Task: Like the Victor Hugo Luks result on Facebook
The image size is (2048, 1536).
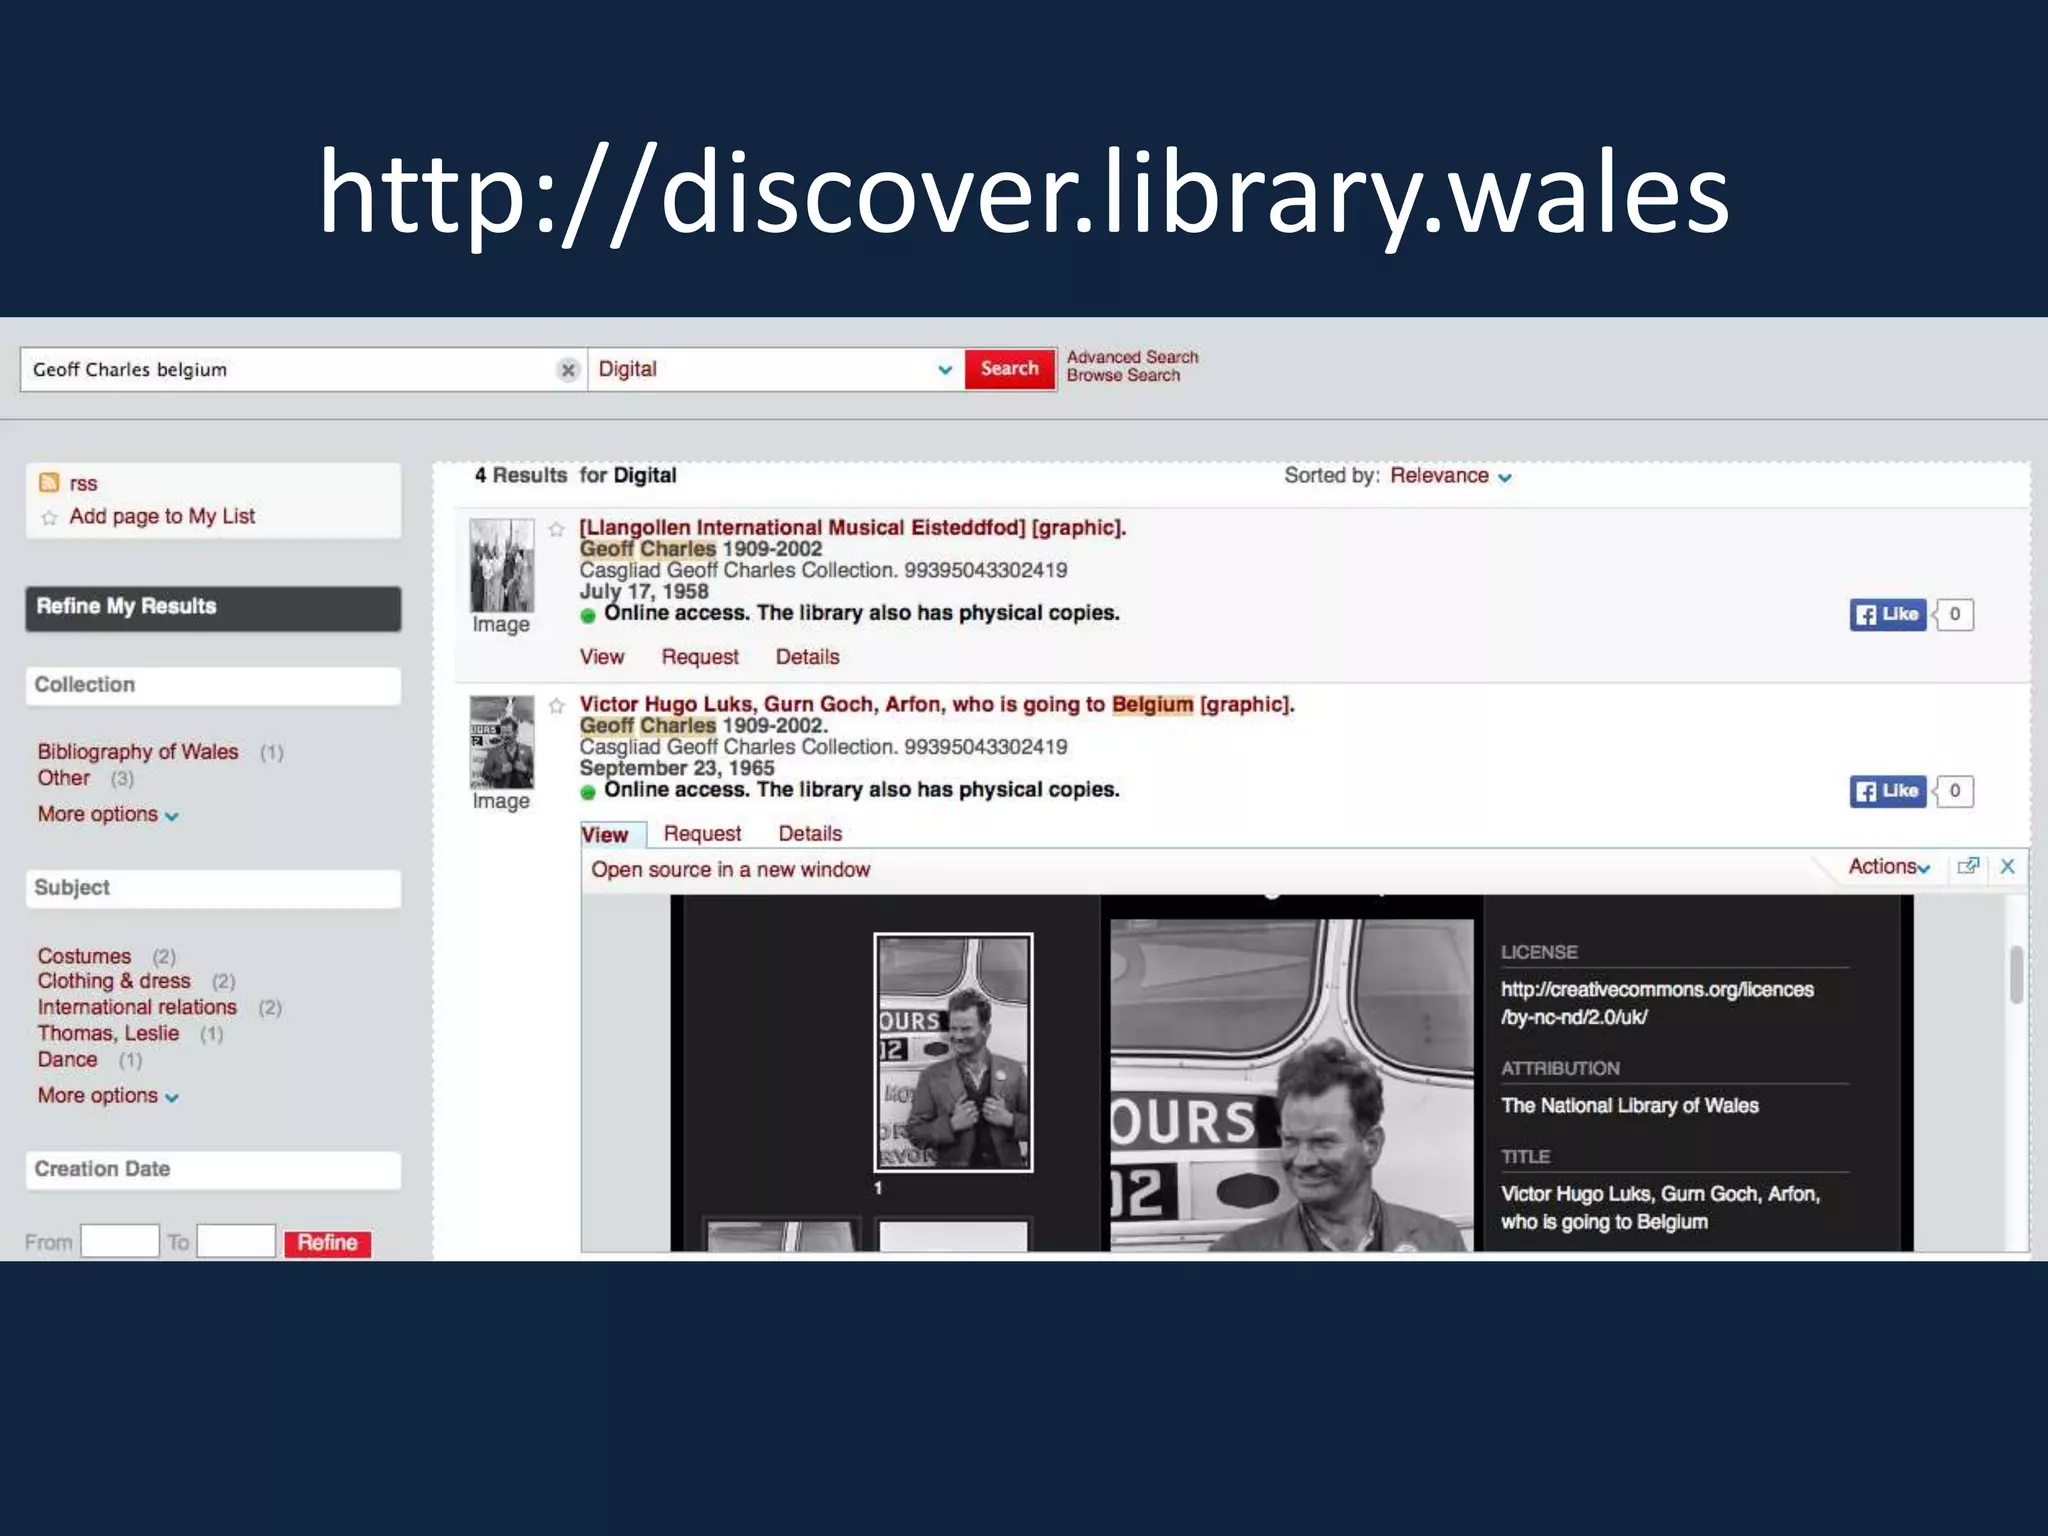Action: [1887, 791]
